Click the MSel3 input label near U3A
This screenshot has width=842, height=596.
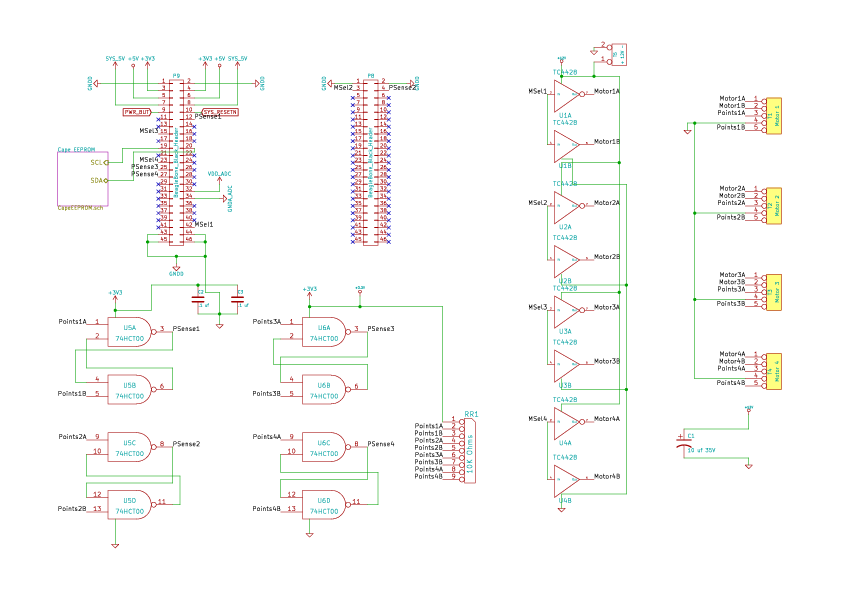[x=538, y=308]
